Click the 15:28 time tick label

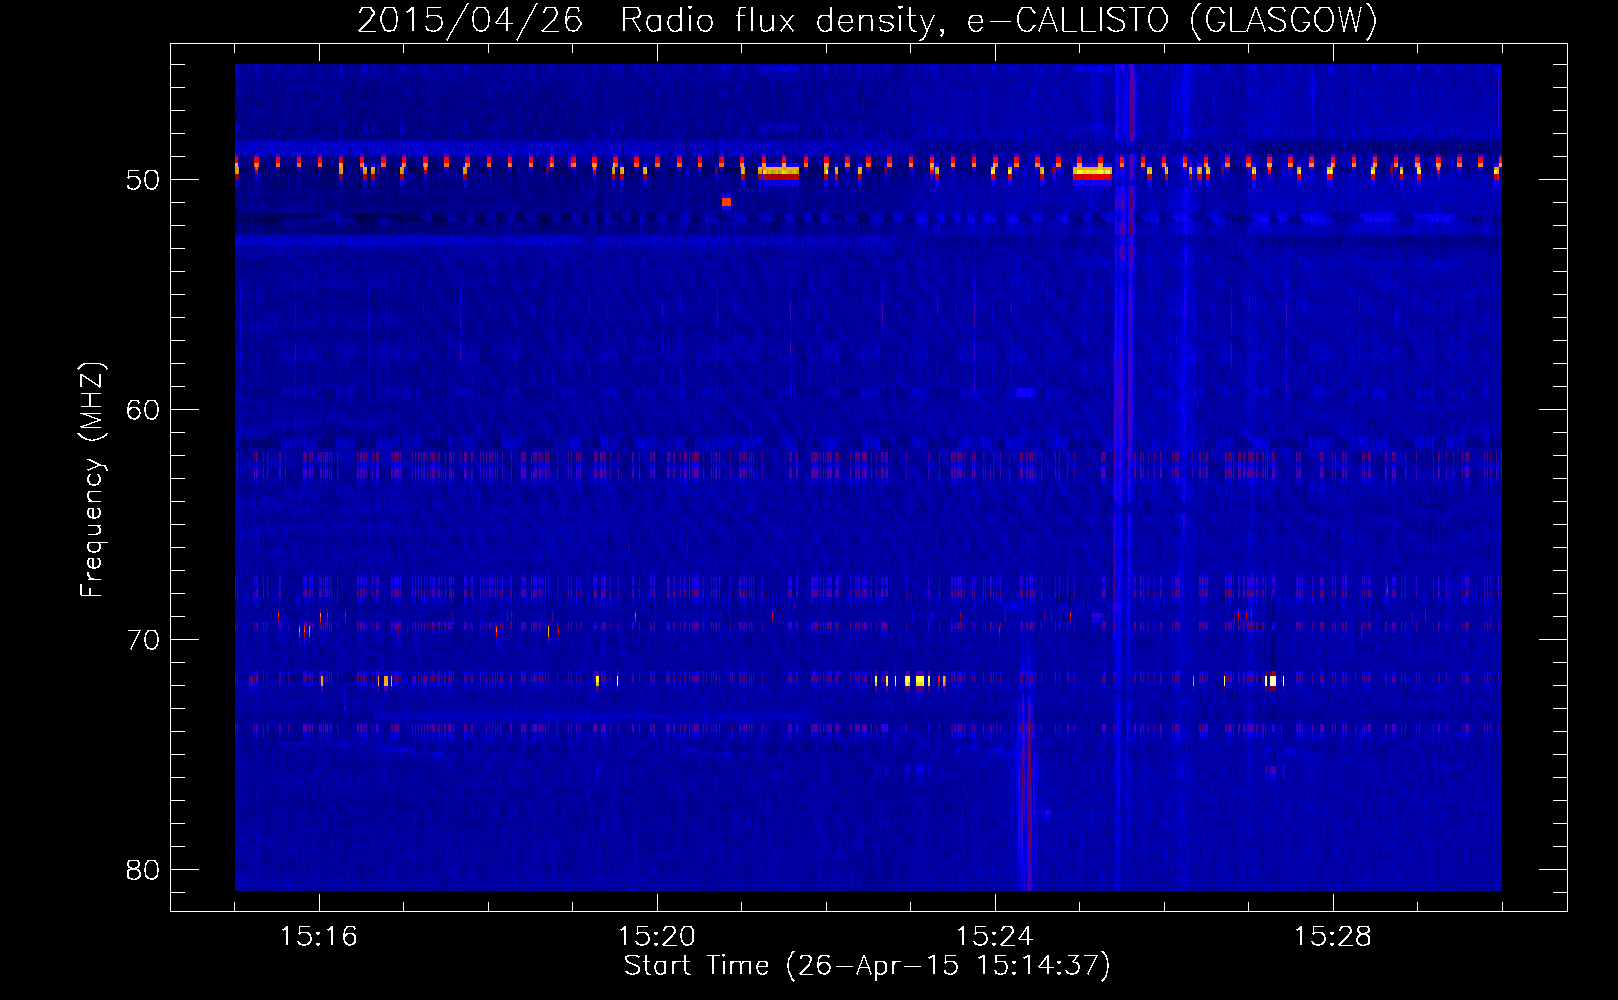tap(1333, 937)
